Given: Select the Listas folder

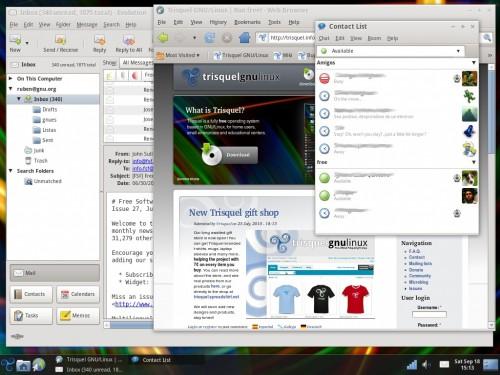Looking at the screenshot, I should [44, 130].
